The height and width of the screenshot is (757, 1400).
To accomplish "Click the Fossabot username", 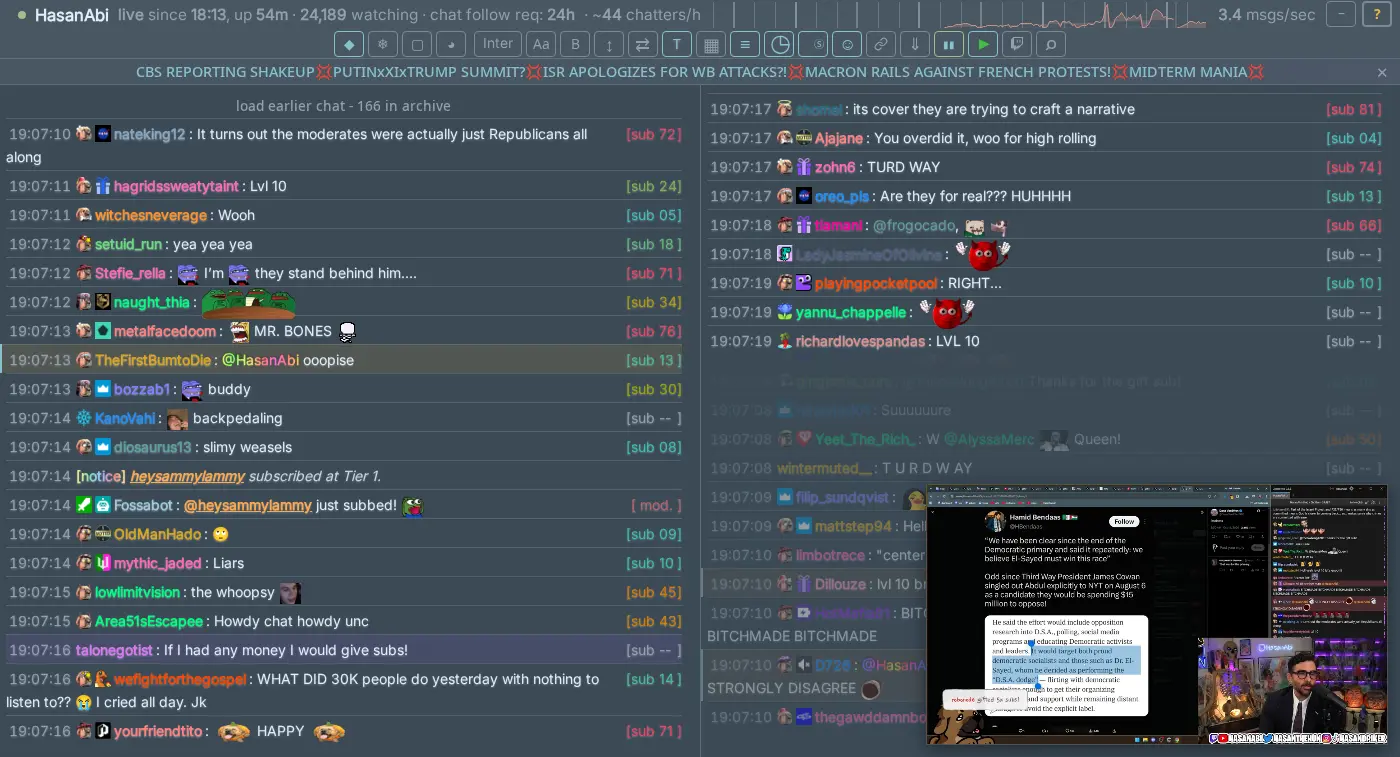I will (144, 505).
